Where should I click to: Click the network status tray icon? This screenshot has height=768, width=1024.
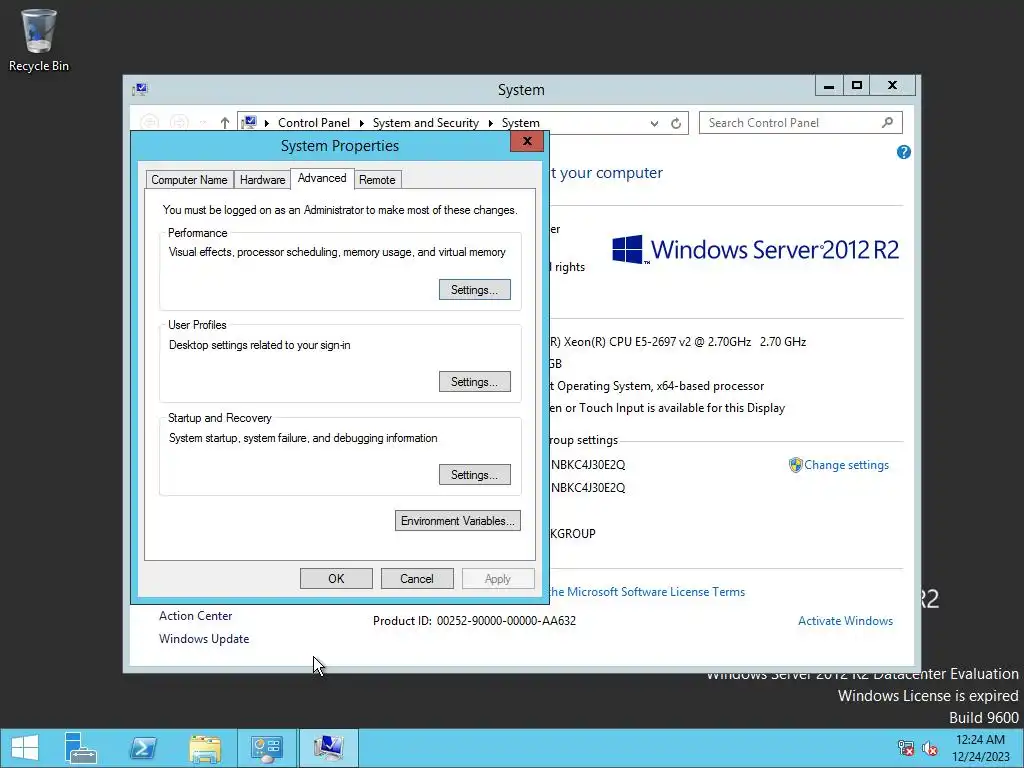pos(906,748)
